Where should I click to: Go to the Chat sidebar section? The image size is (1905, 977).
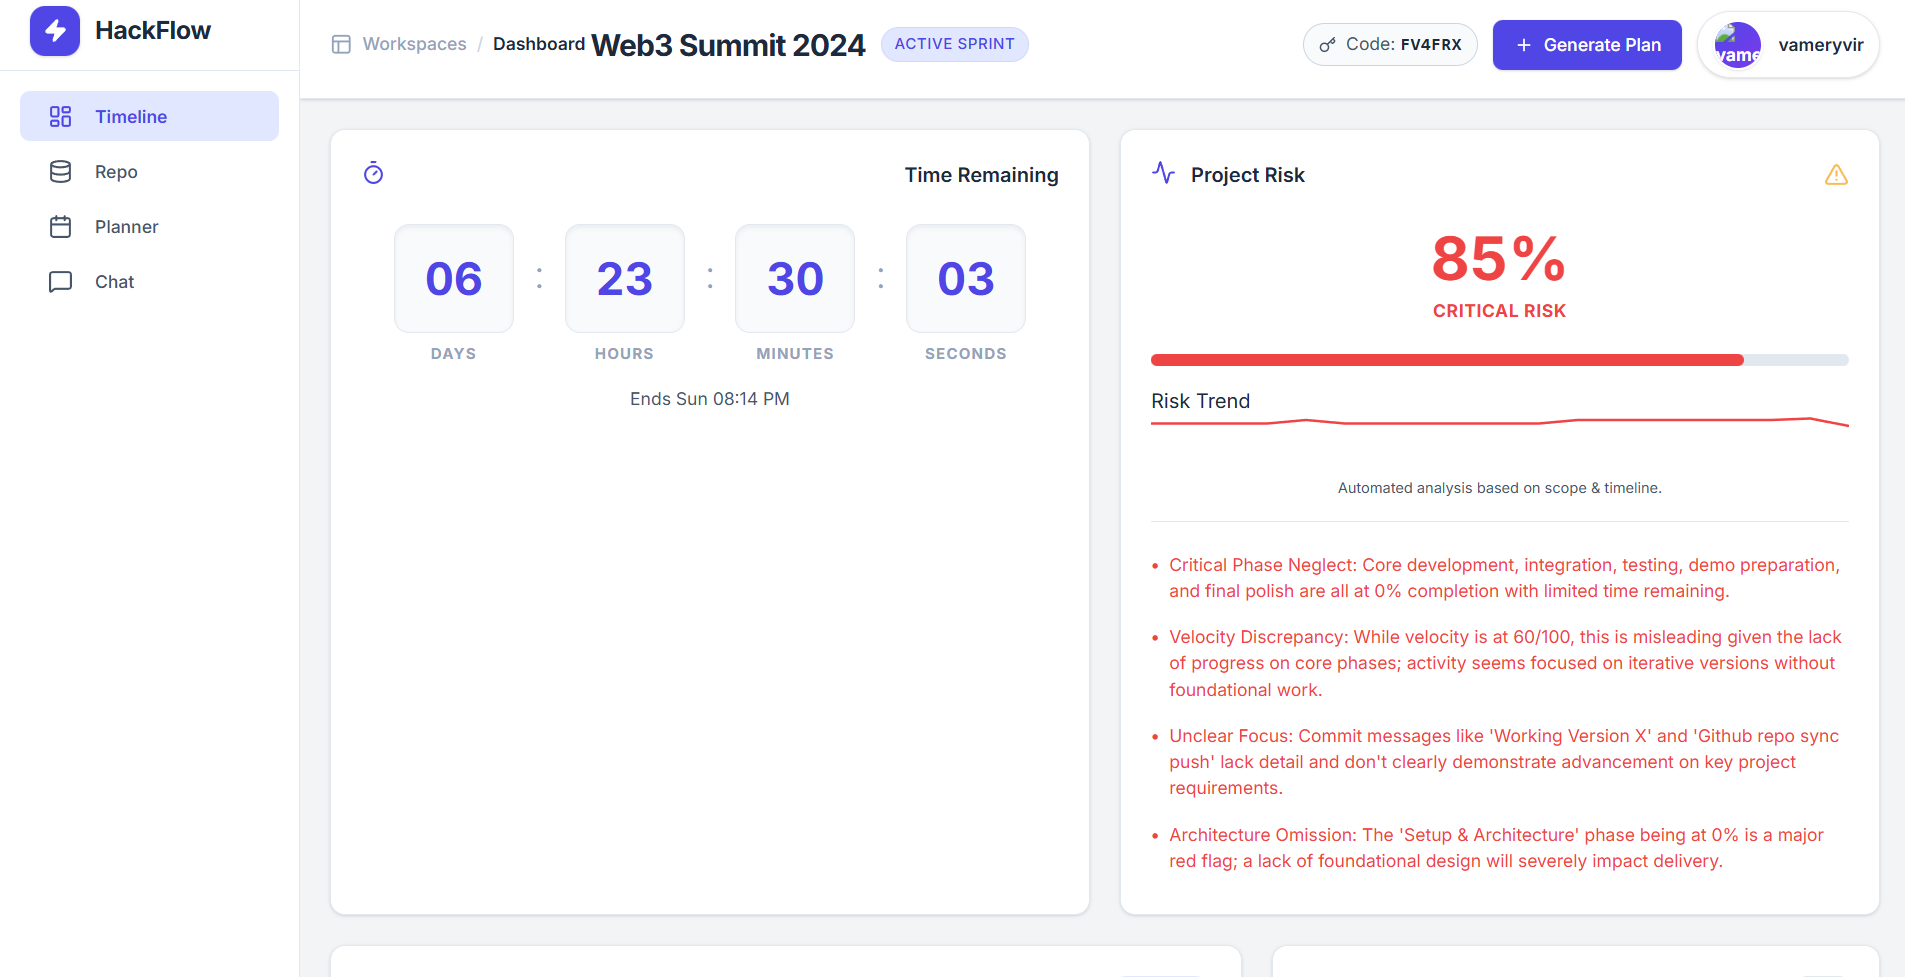click(x=114, y=282)
